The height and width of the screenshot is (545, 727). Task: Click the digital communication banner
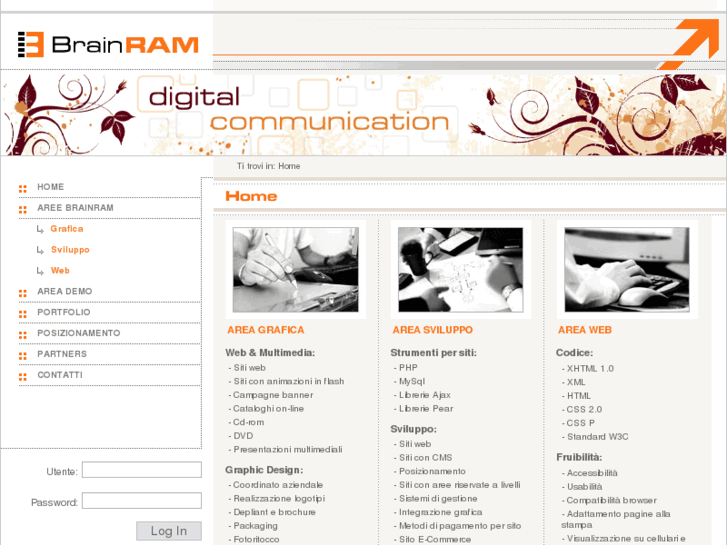coord(364,115)
